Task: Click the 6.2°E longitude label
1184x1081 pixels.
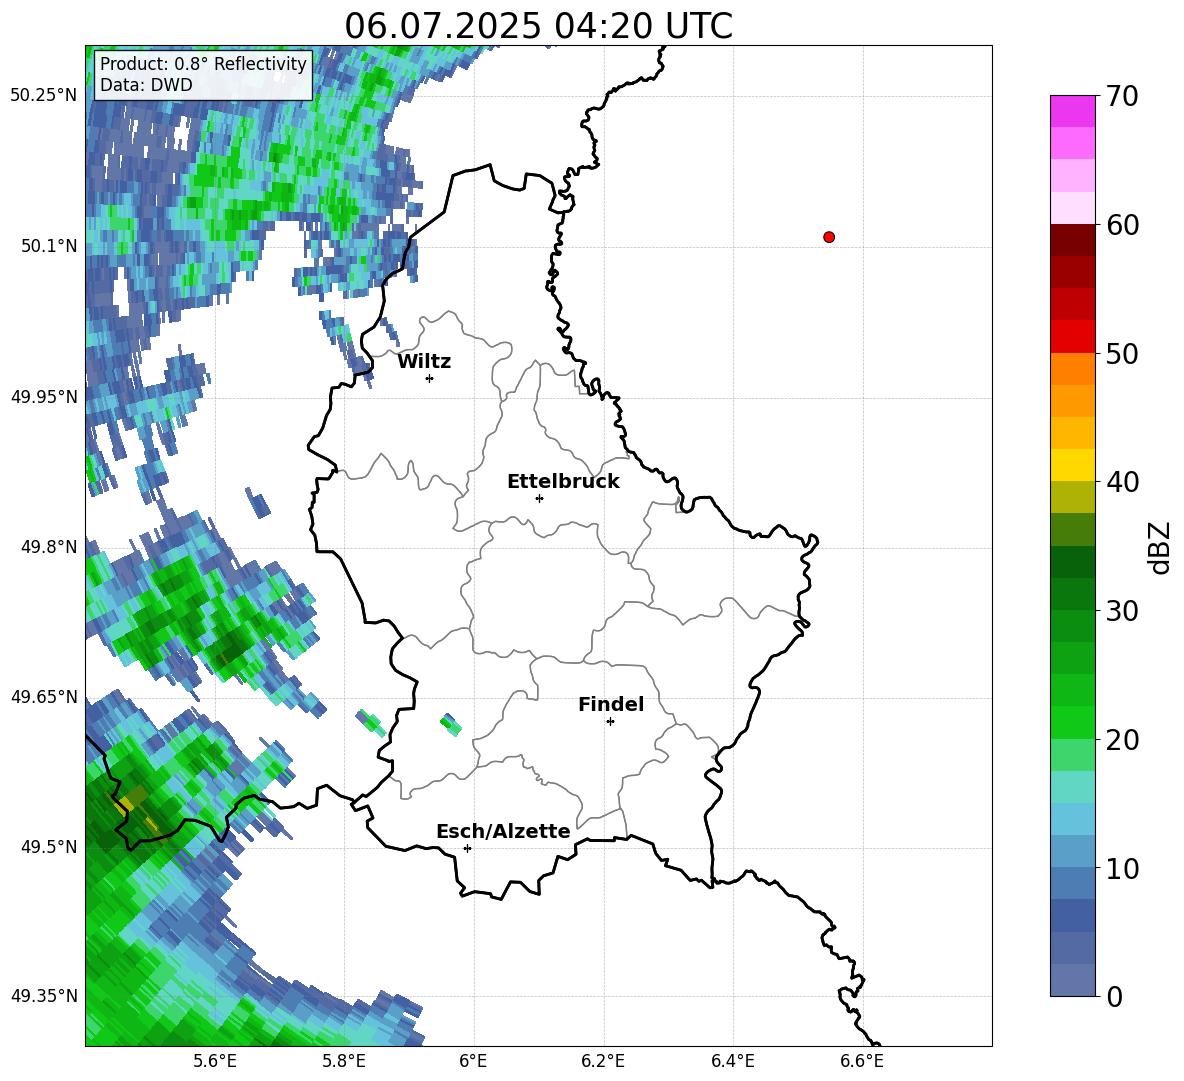Action: [603, 1061]
